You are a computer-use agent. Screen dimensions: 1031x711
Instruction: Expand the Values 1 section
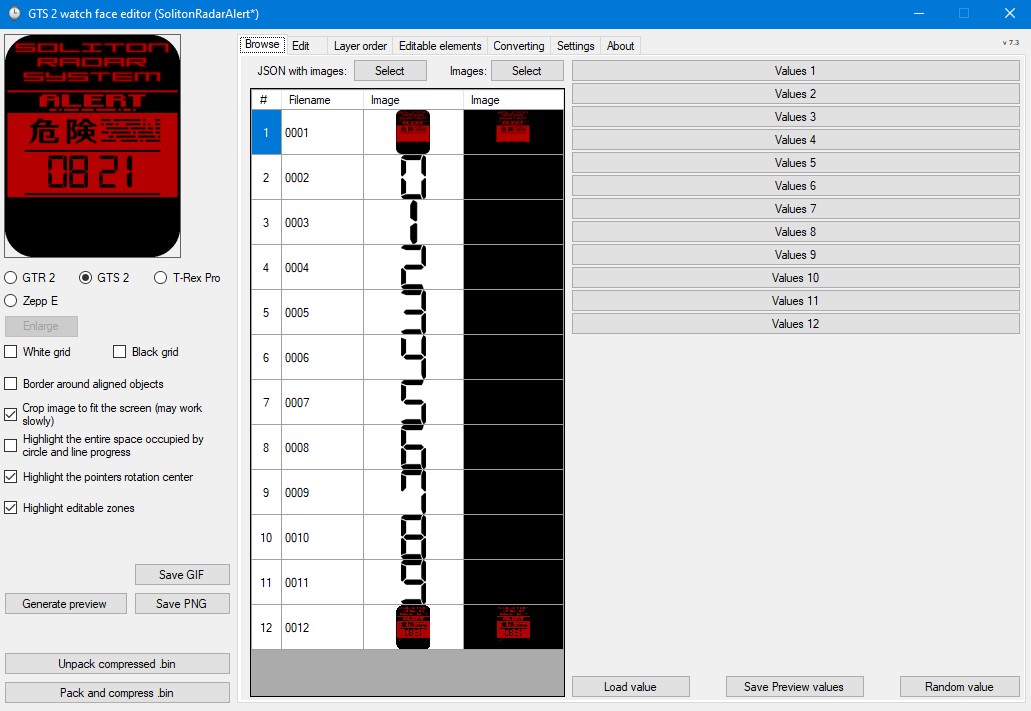click(796, 70)
